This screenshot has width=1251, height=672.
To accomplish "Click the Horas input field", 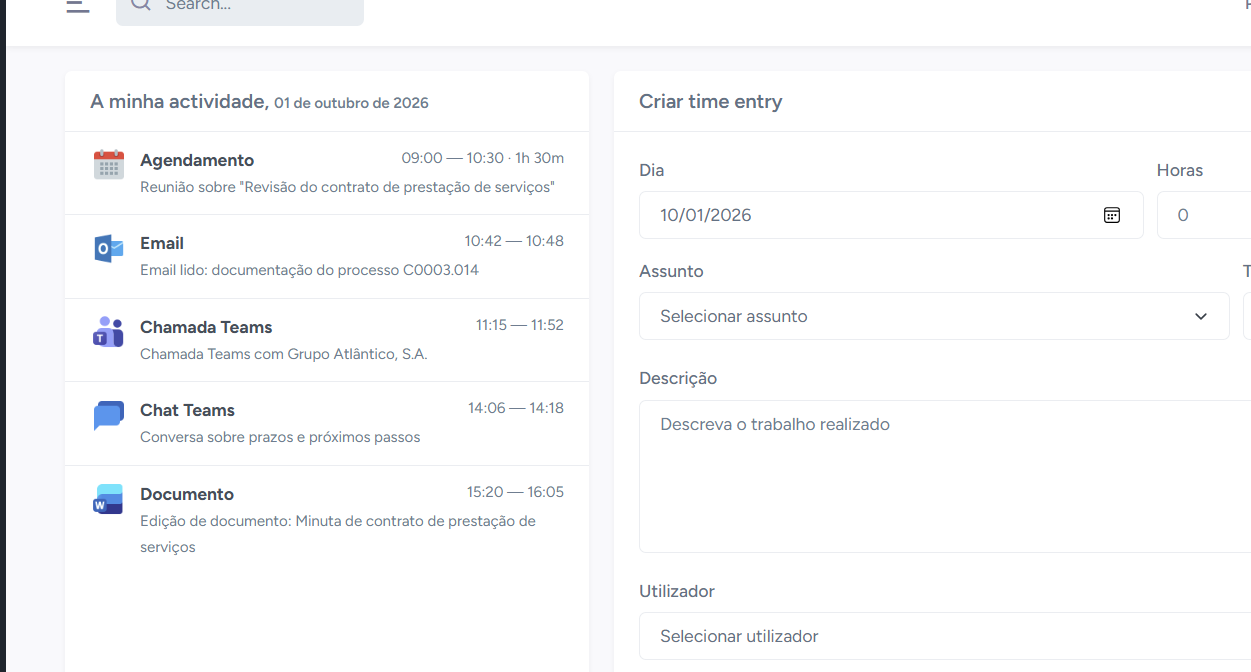I will [x=1204, y=215].
